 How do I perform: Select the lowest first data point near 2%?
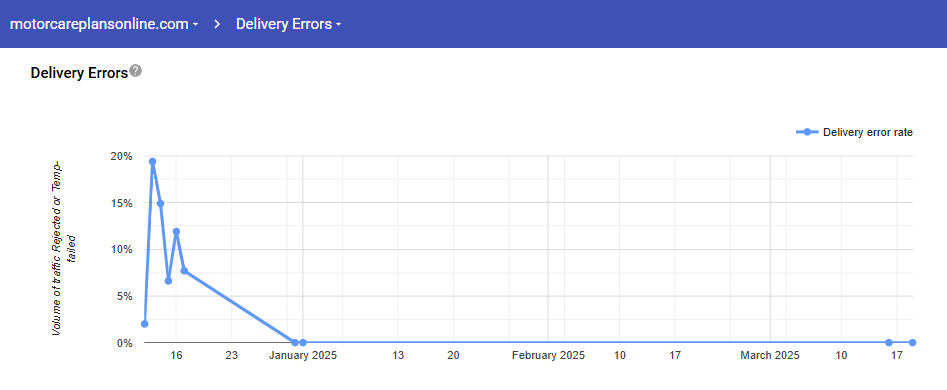pyautogui.click(x=144, y=324)
